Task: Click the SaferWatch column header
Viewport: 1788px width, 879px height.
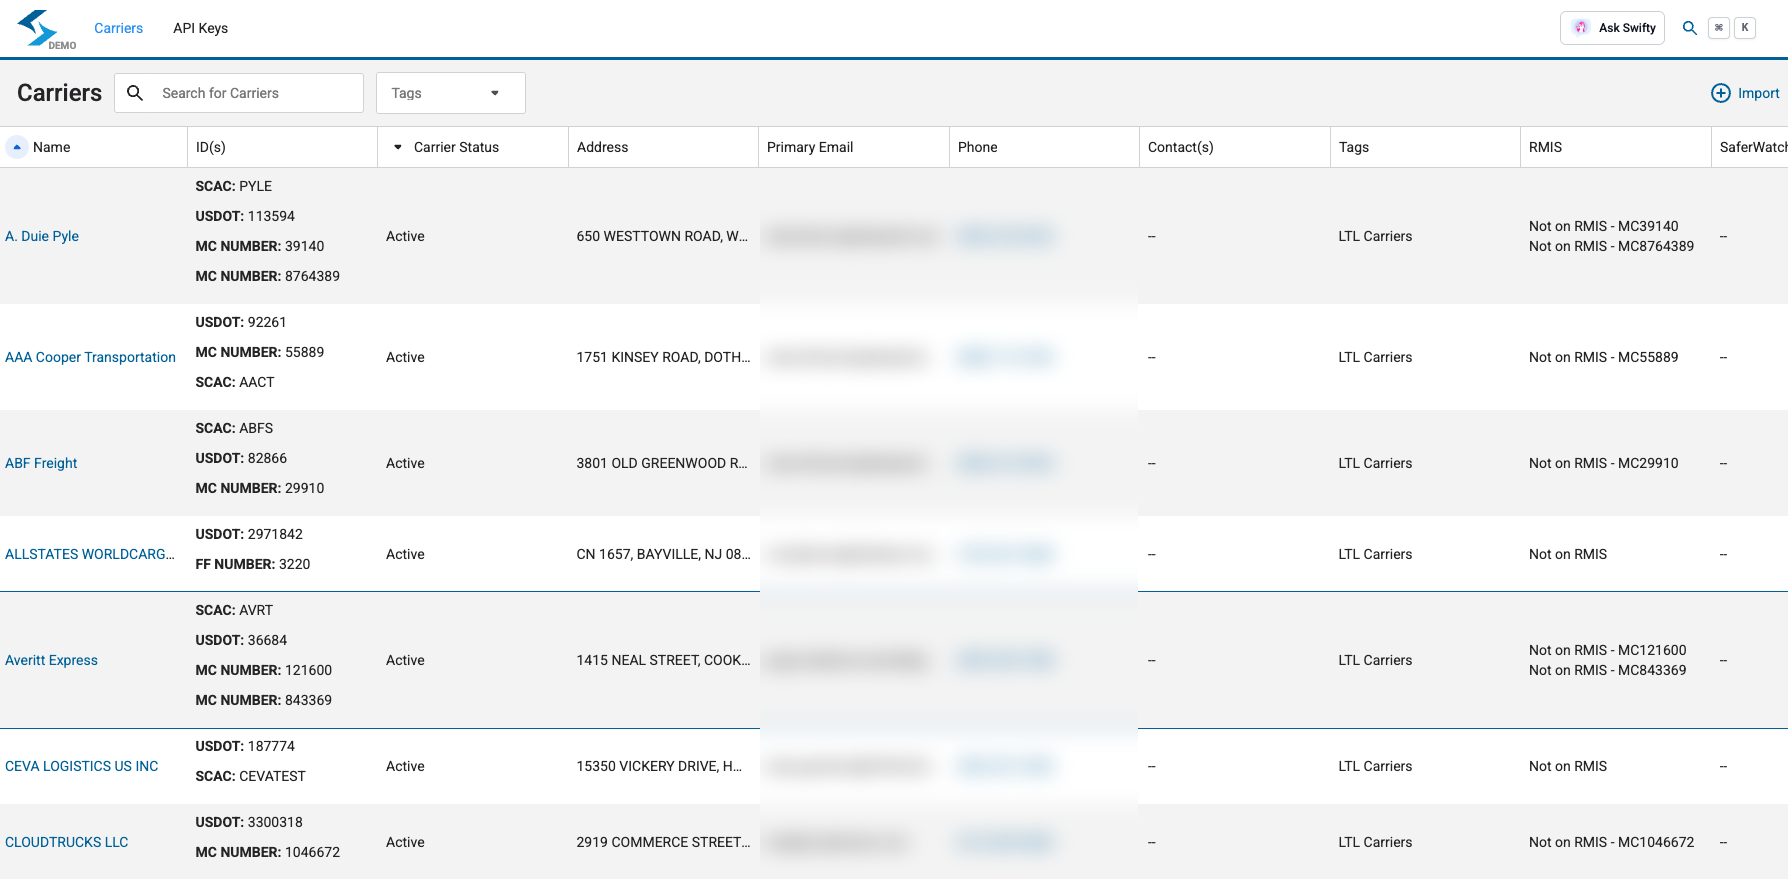Action: point(1753,147)
